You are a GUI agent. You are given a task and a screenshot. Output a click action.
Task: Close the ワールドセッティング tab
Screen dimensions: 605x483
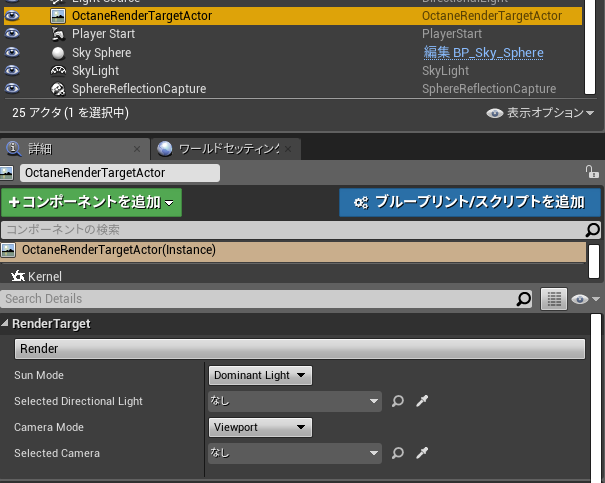pyautogui.click(x=288, y=149)
